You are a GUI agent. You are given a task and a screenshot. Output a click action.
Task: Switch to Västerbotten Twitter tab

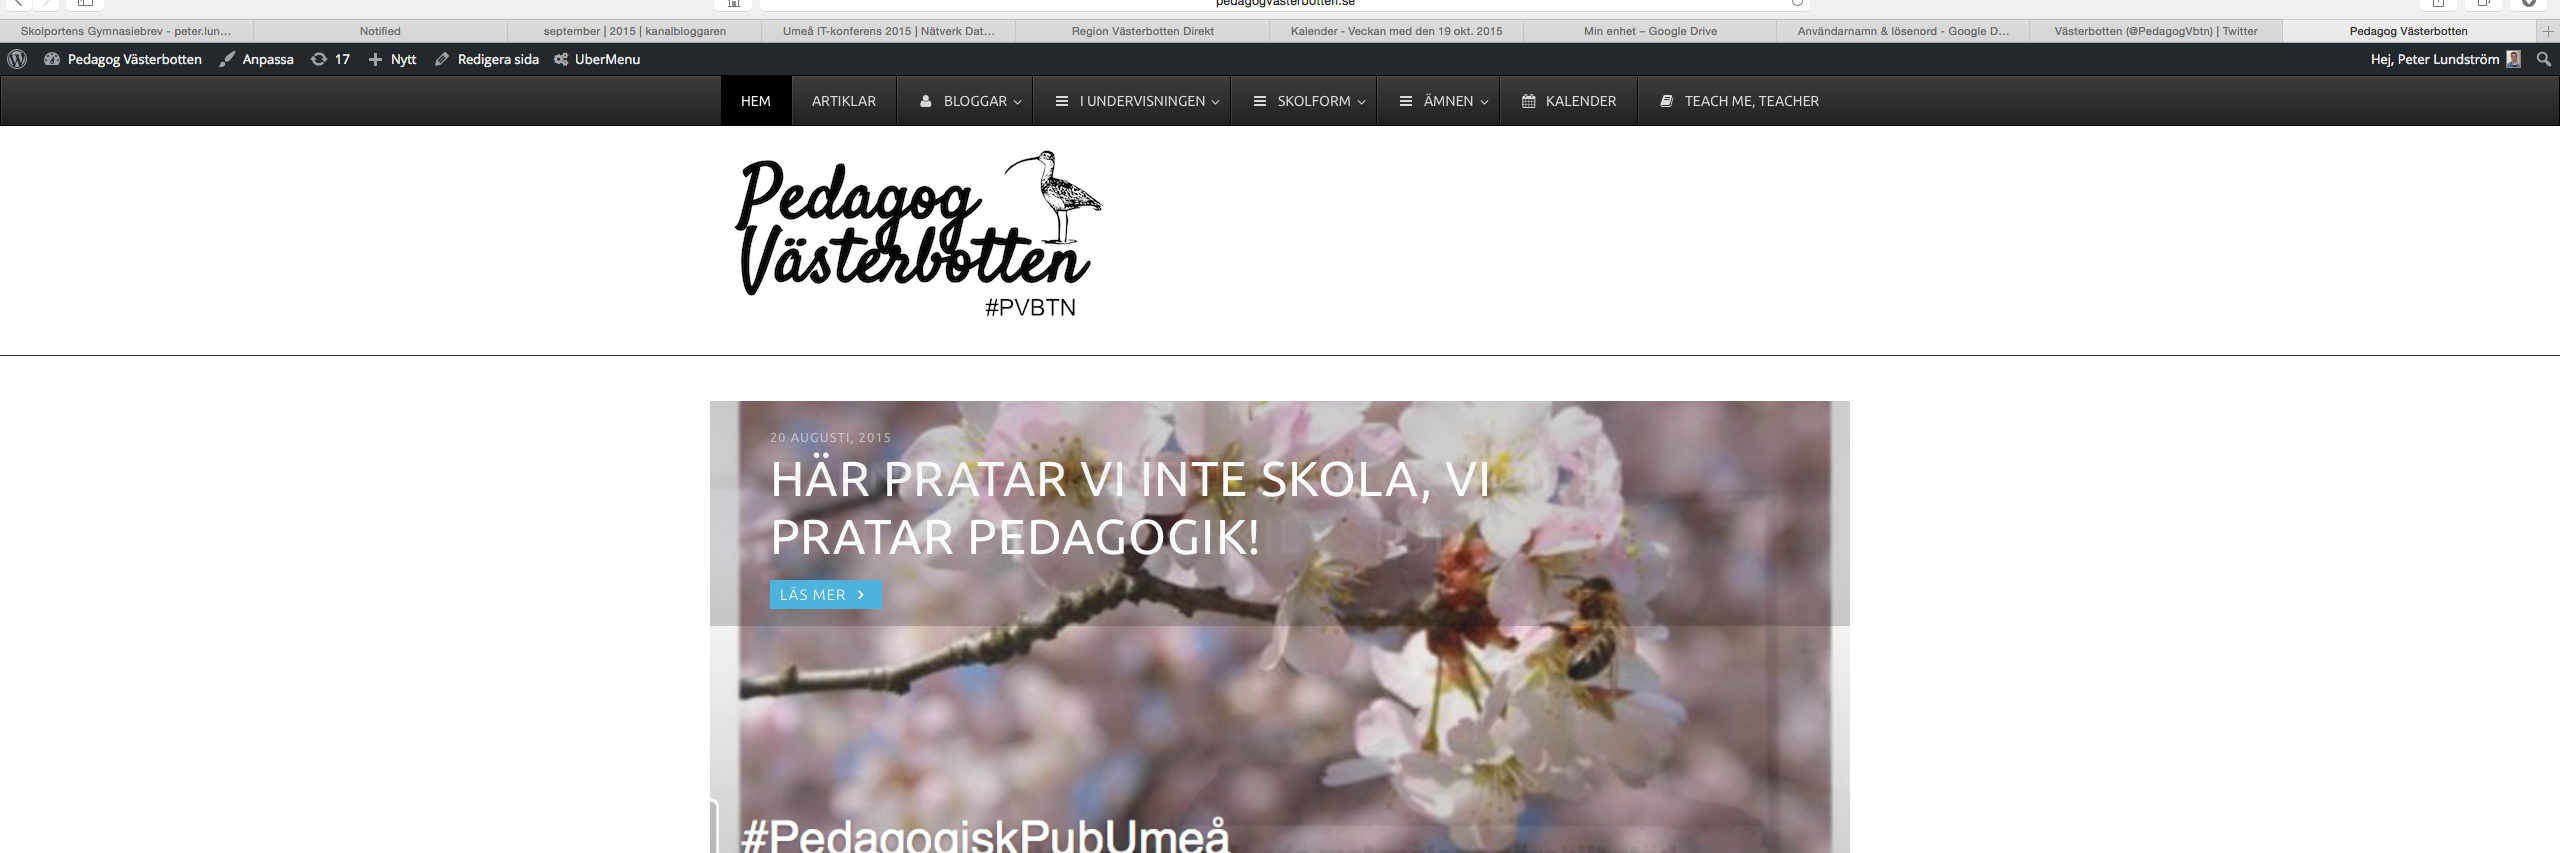[2156, 31]
